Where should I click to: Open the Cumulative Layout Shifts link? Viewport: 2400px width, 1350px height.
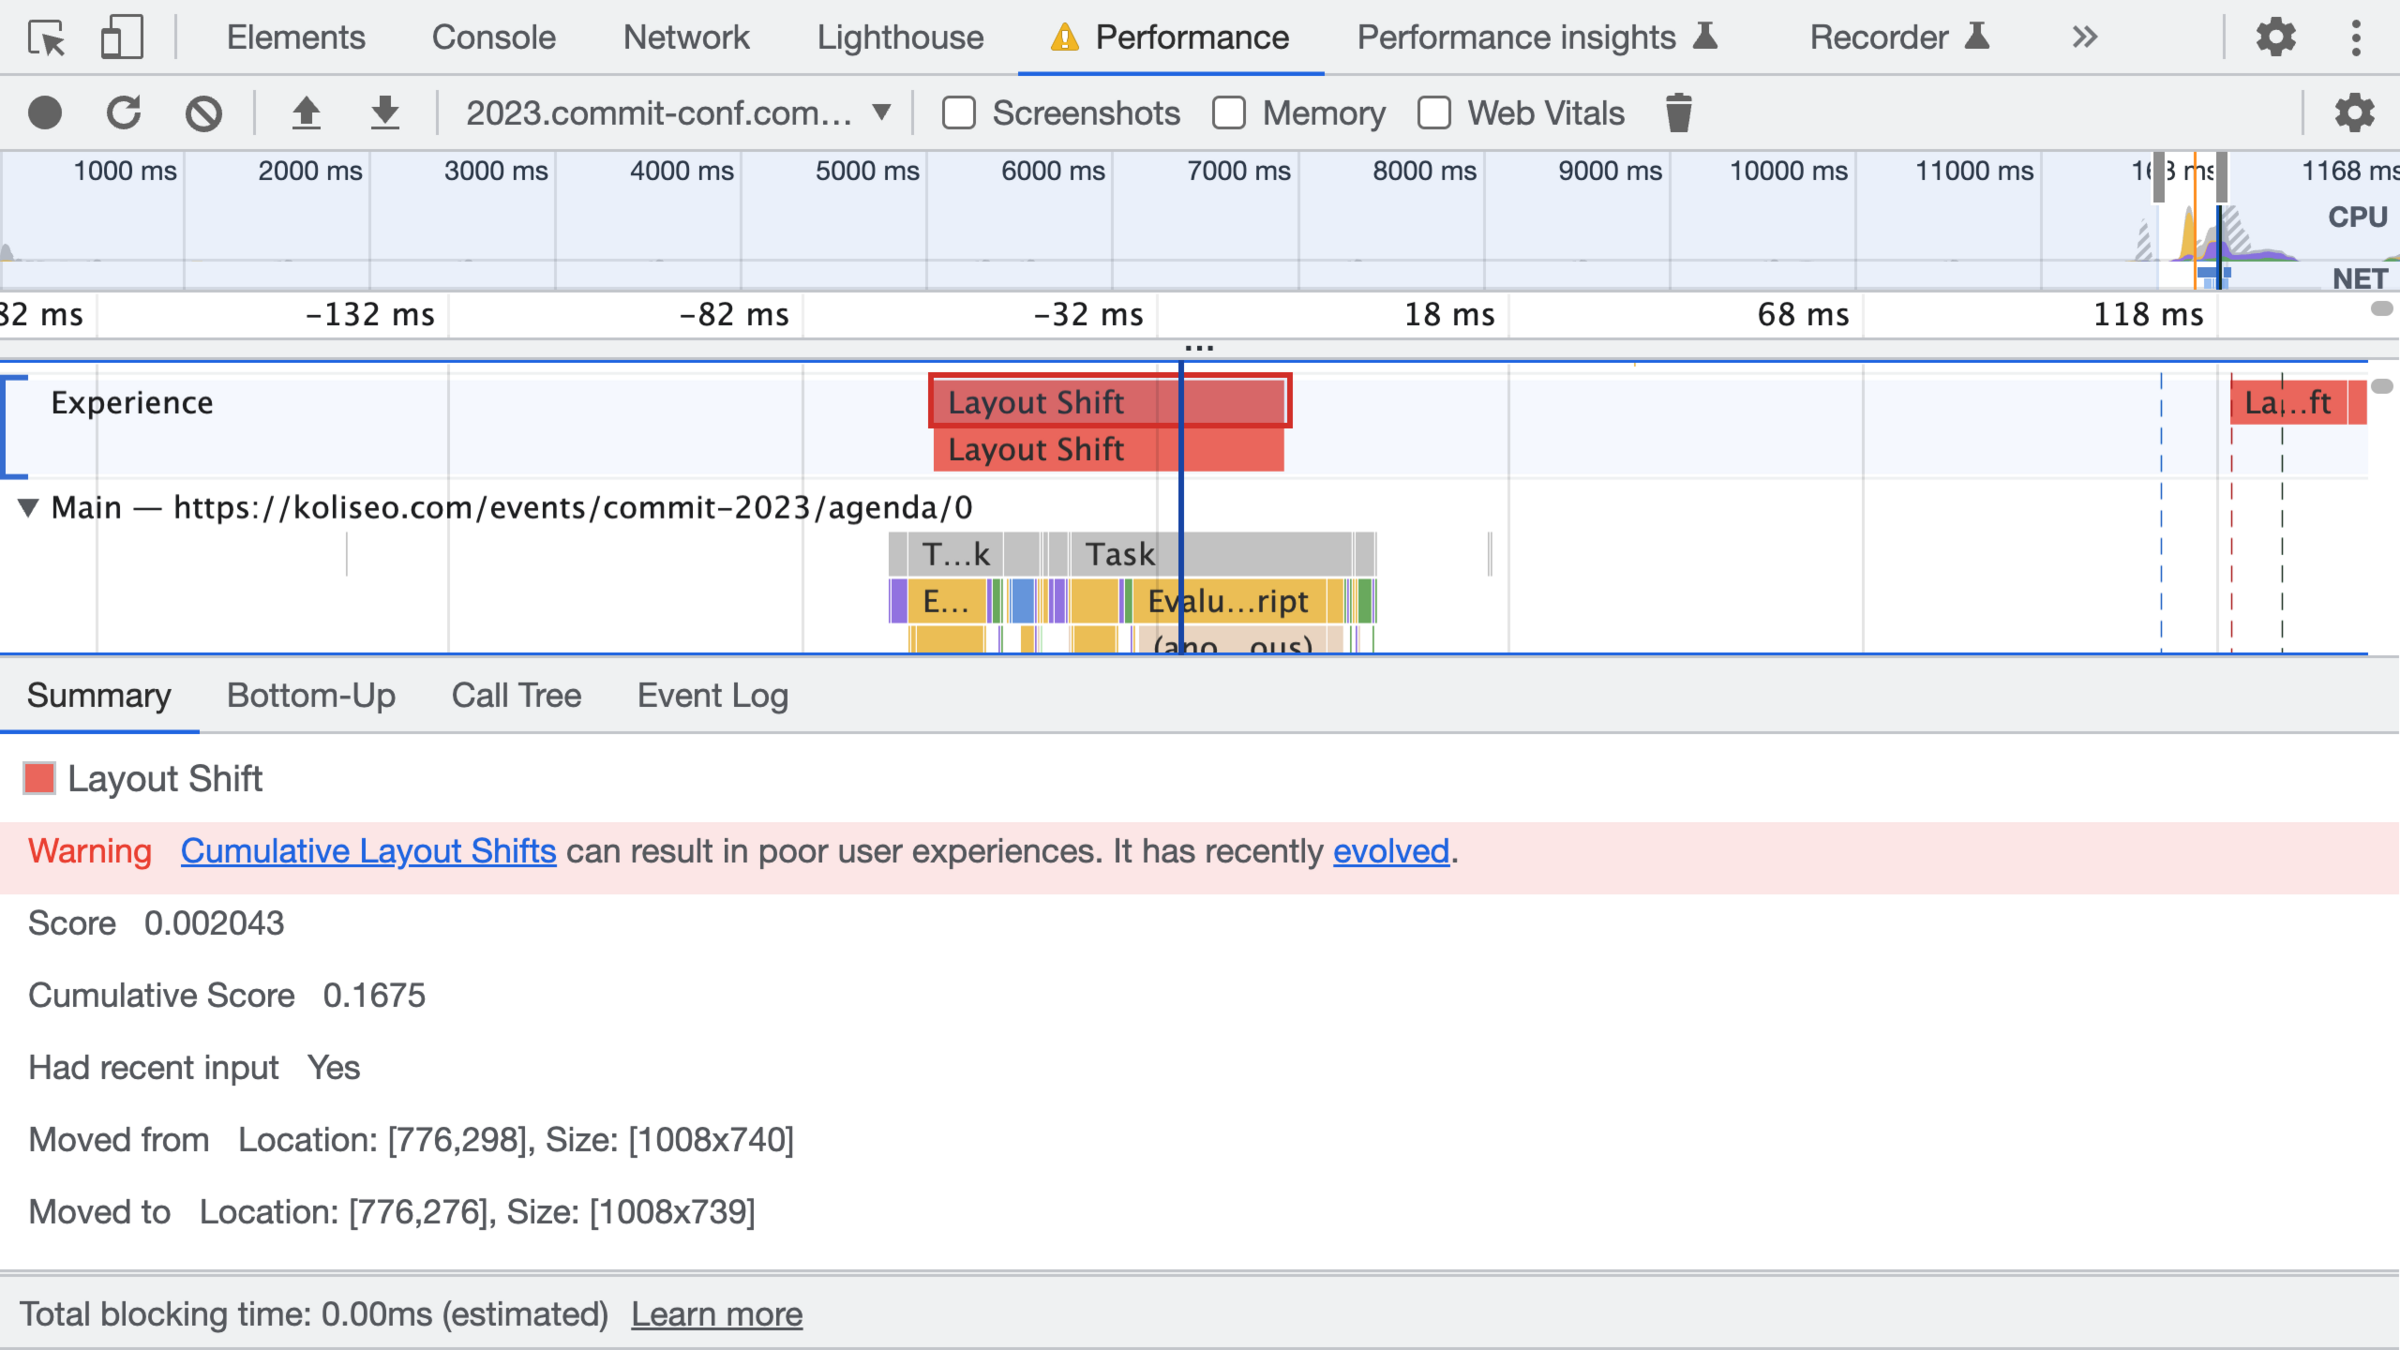click(x=368, y=851)
